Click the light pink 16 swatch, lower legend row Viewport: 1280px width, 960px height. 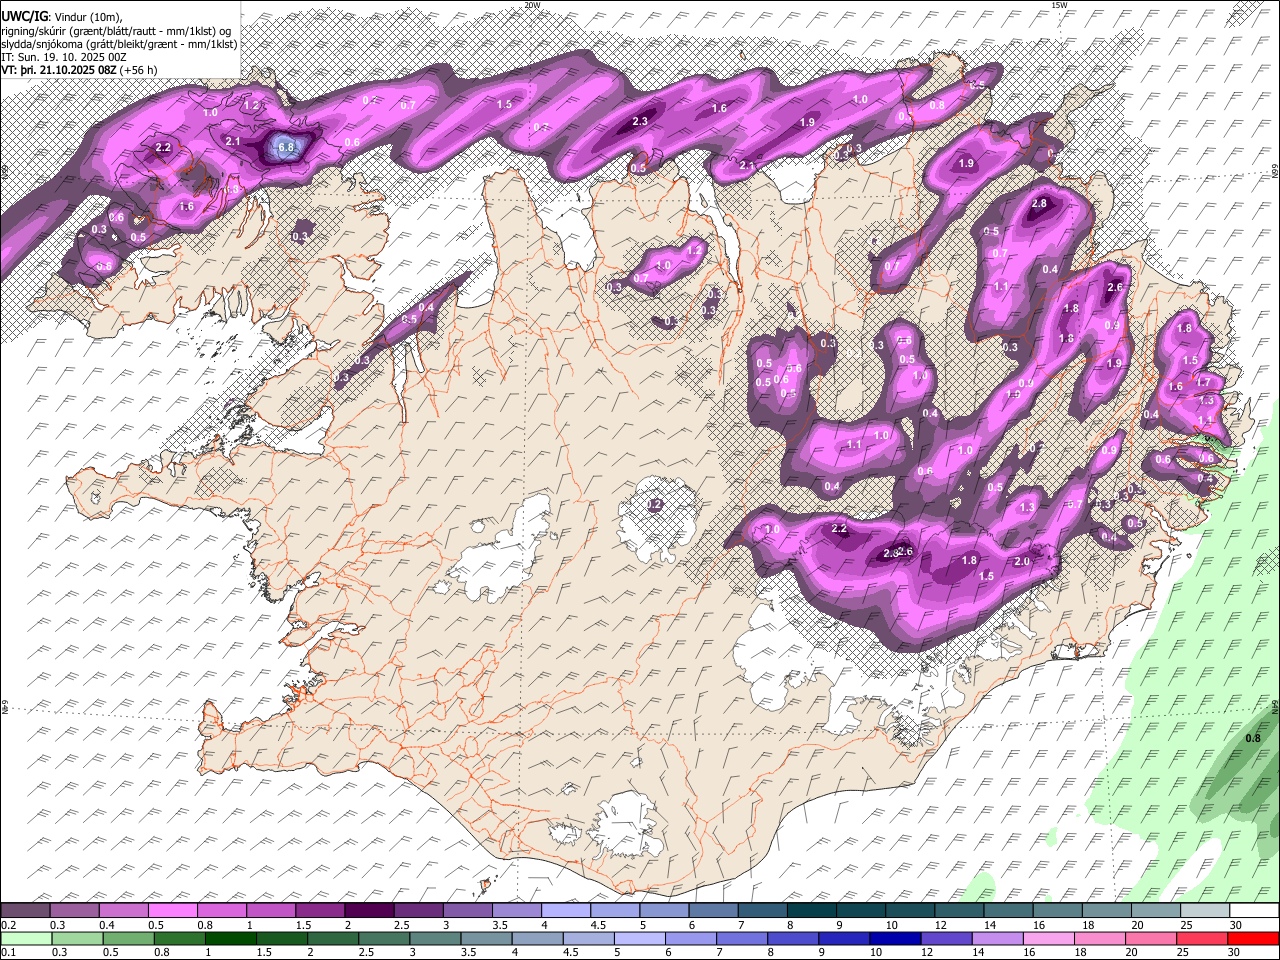click(x=1049, y=939)
